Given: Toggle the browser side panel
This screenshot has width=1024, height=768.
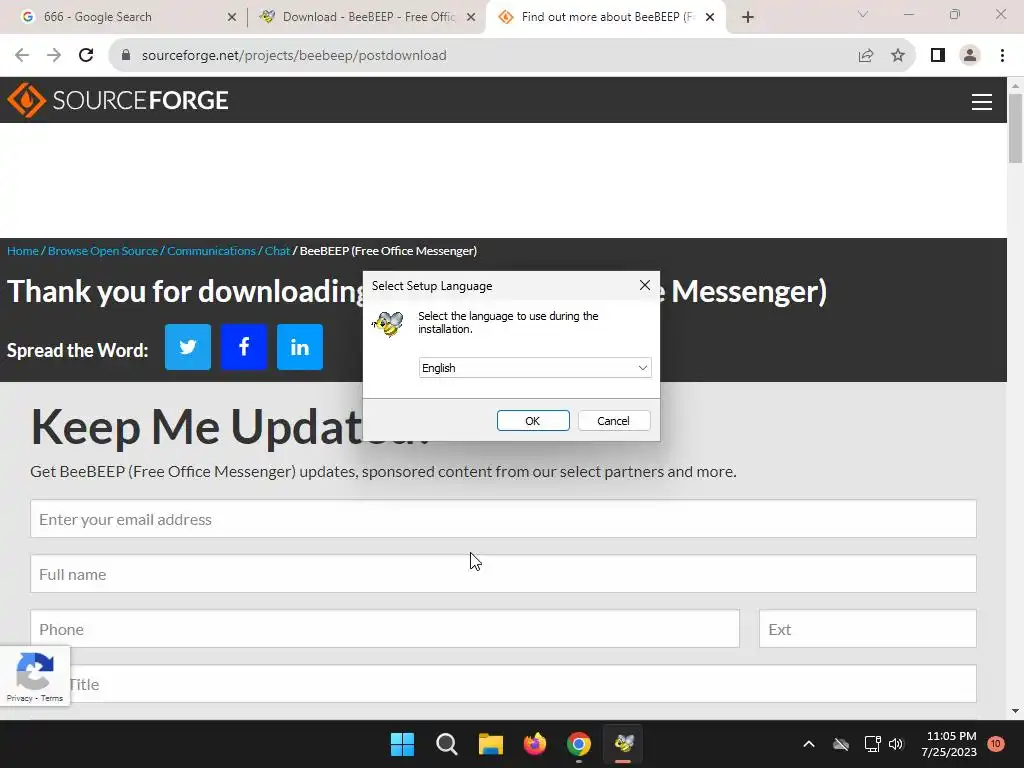Looking at the screenshot, I should [x=938, y=56].
